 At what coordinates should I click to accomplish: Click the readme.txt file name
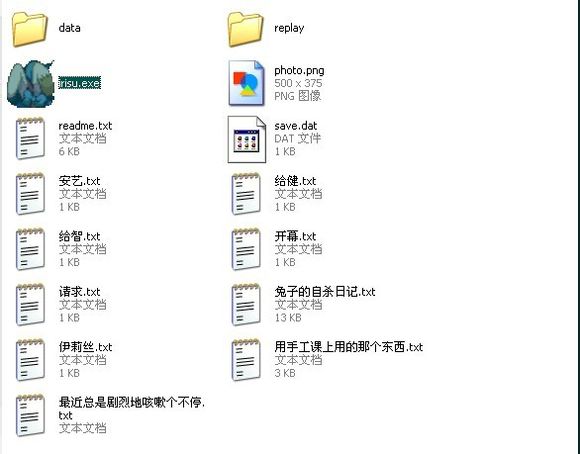[x=85, y=126]
